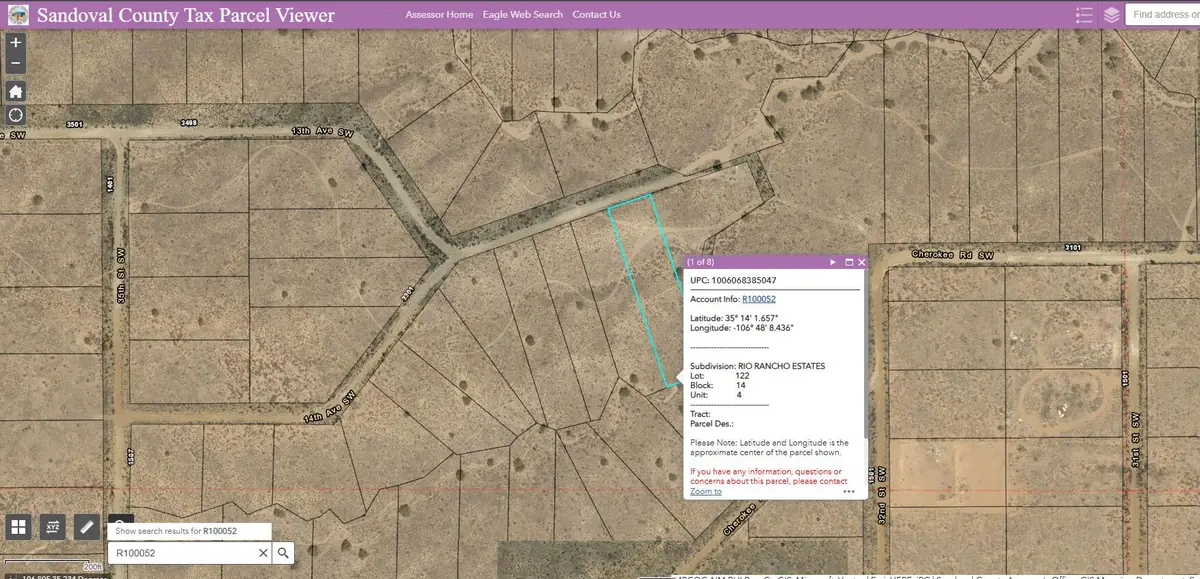Open Assessor Home link

point(439,15)
